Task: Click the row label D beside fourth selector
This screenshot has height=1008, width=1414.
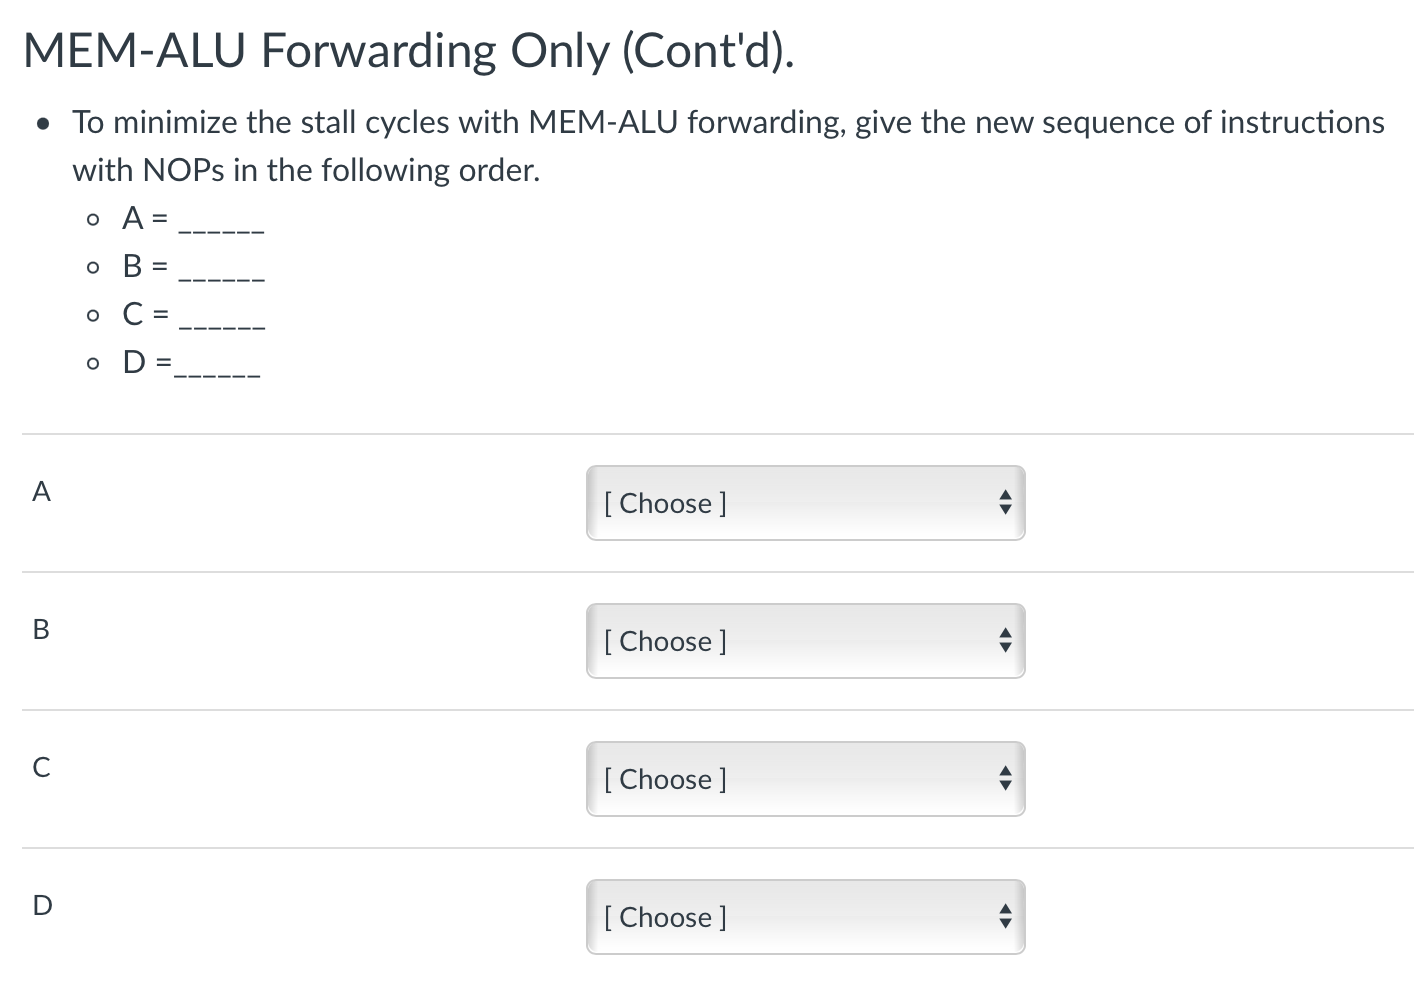Action: (42, 905)
